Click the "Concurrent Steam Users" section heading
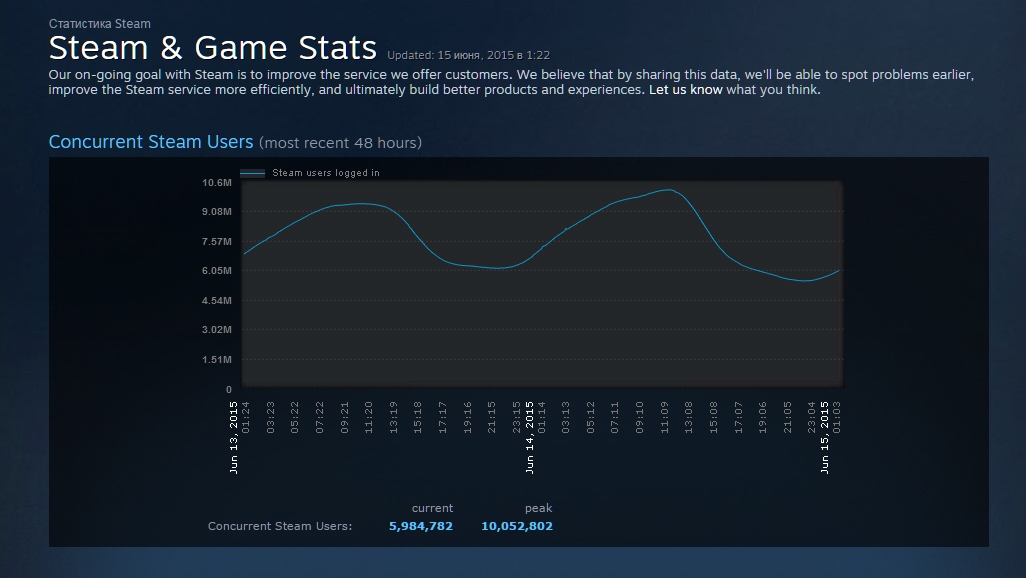 click(150, 142)
